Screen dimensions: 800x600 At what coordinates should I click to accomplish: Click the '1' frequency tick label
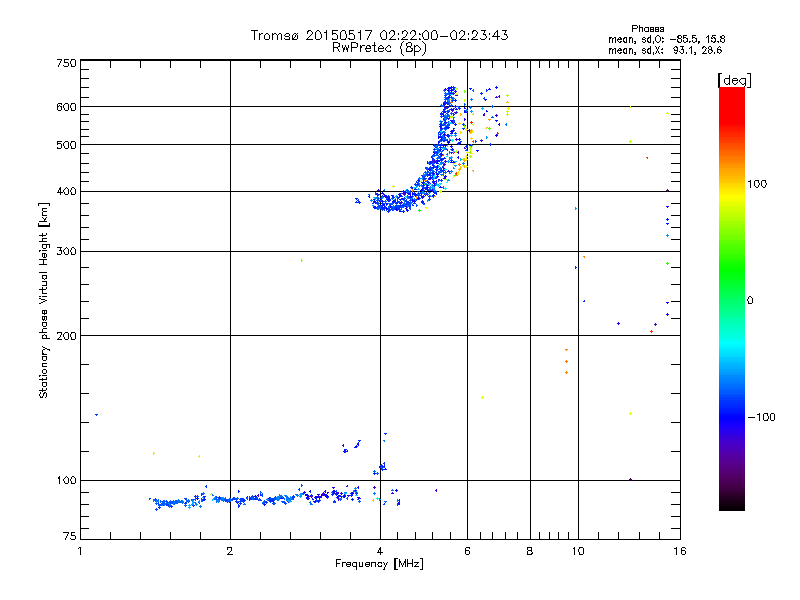point(80,551)
